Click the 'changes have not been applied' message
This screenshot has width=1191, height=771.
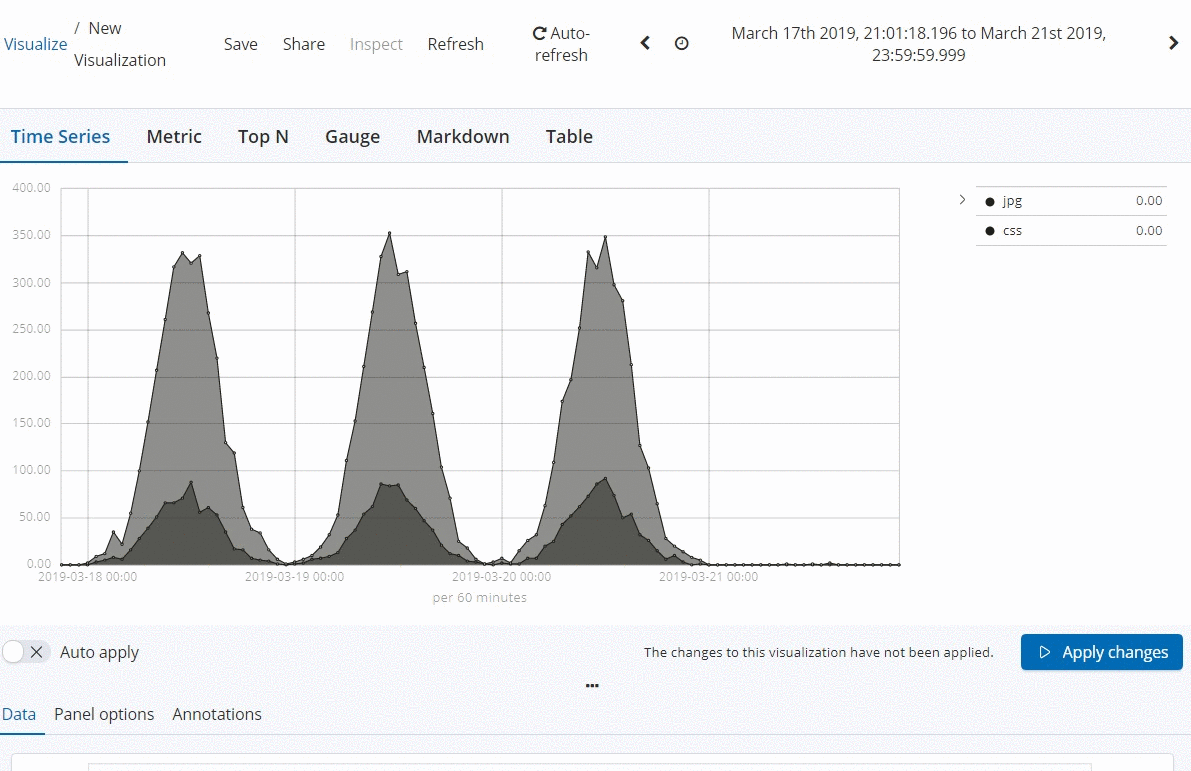pos(819,653)
